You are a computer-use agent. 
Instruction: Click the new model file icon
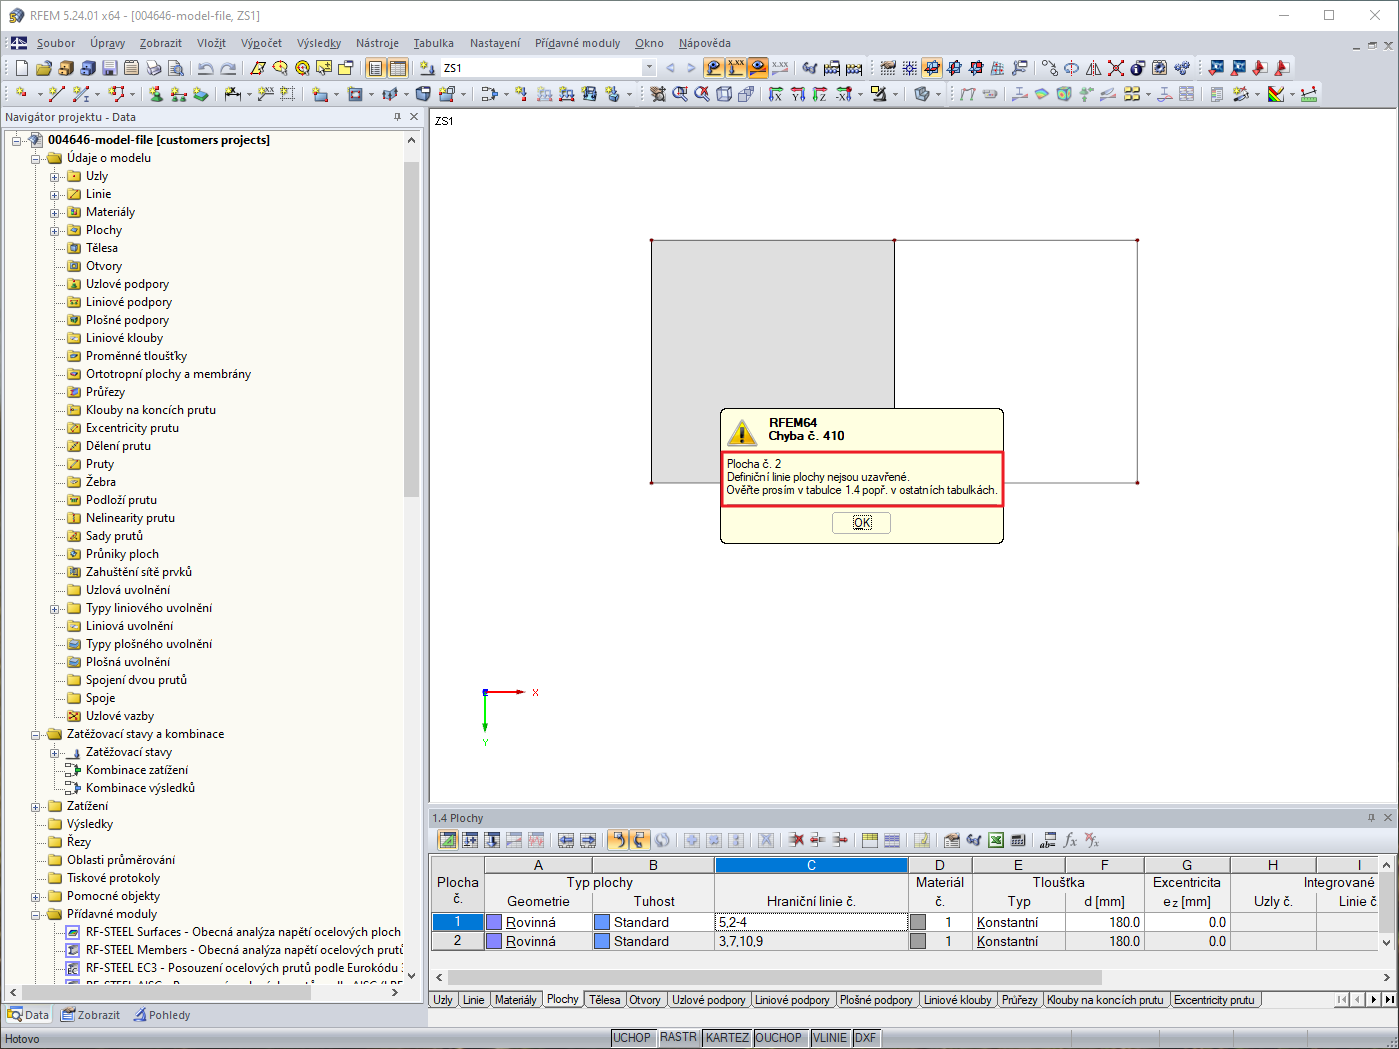pyautogui.click(x=21, y=68)
